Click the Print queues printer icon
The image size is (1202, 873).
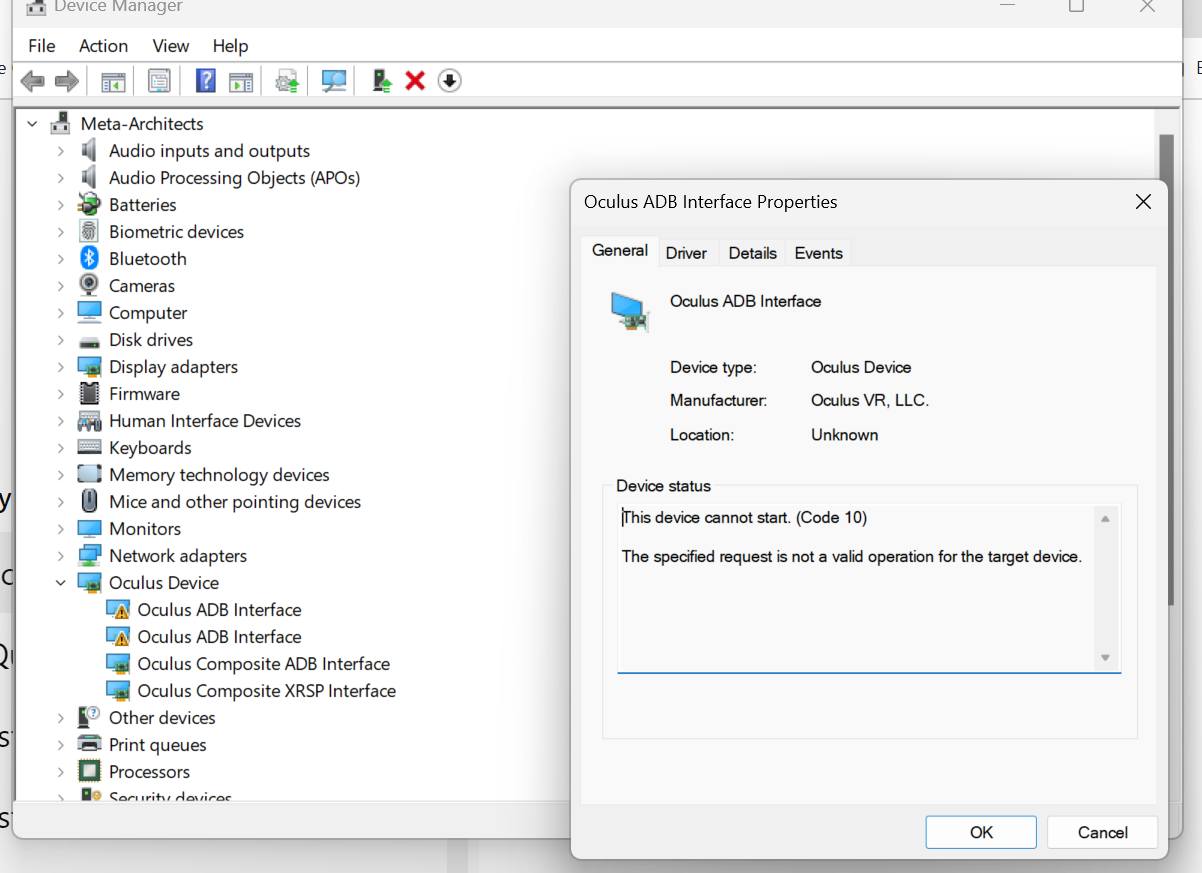pos(90,744)
